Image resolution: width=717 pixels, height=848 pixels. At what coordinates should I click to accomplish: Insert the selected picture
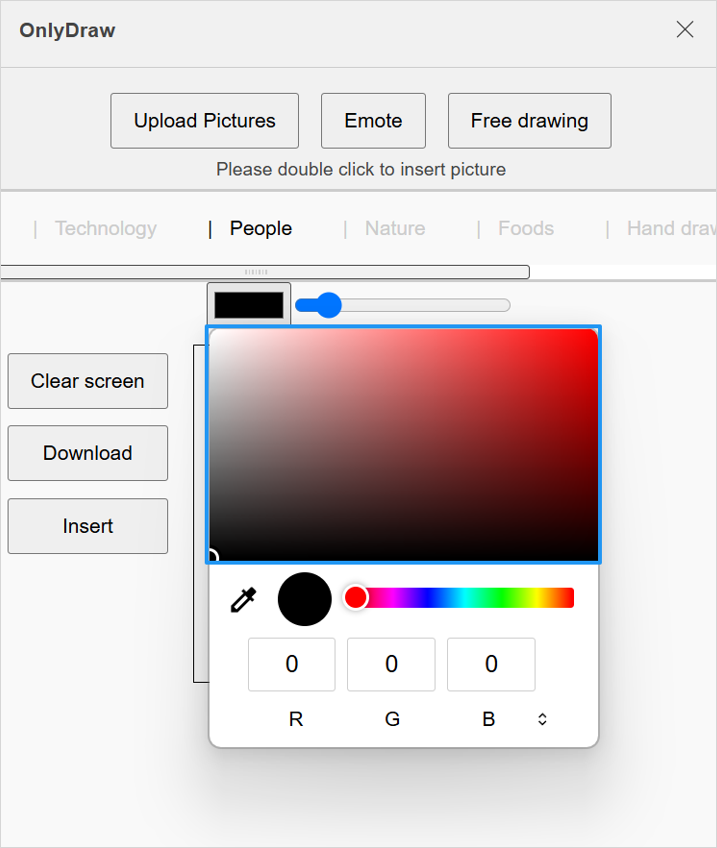87,526
